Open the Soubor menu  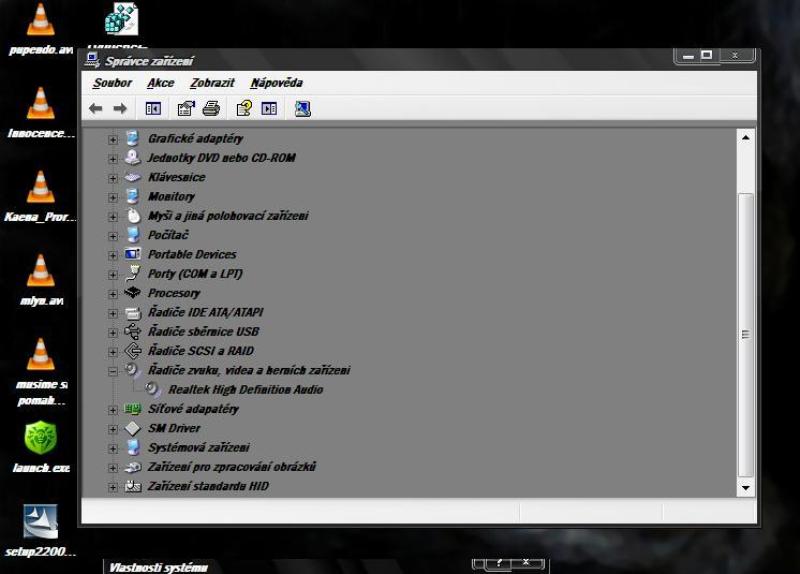113,83
